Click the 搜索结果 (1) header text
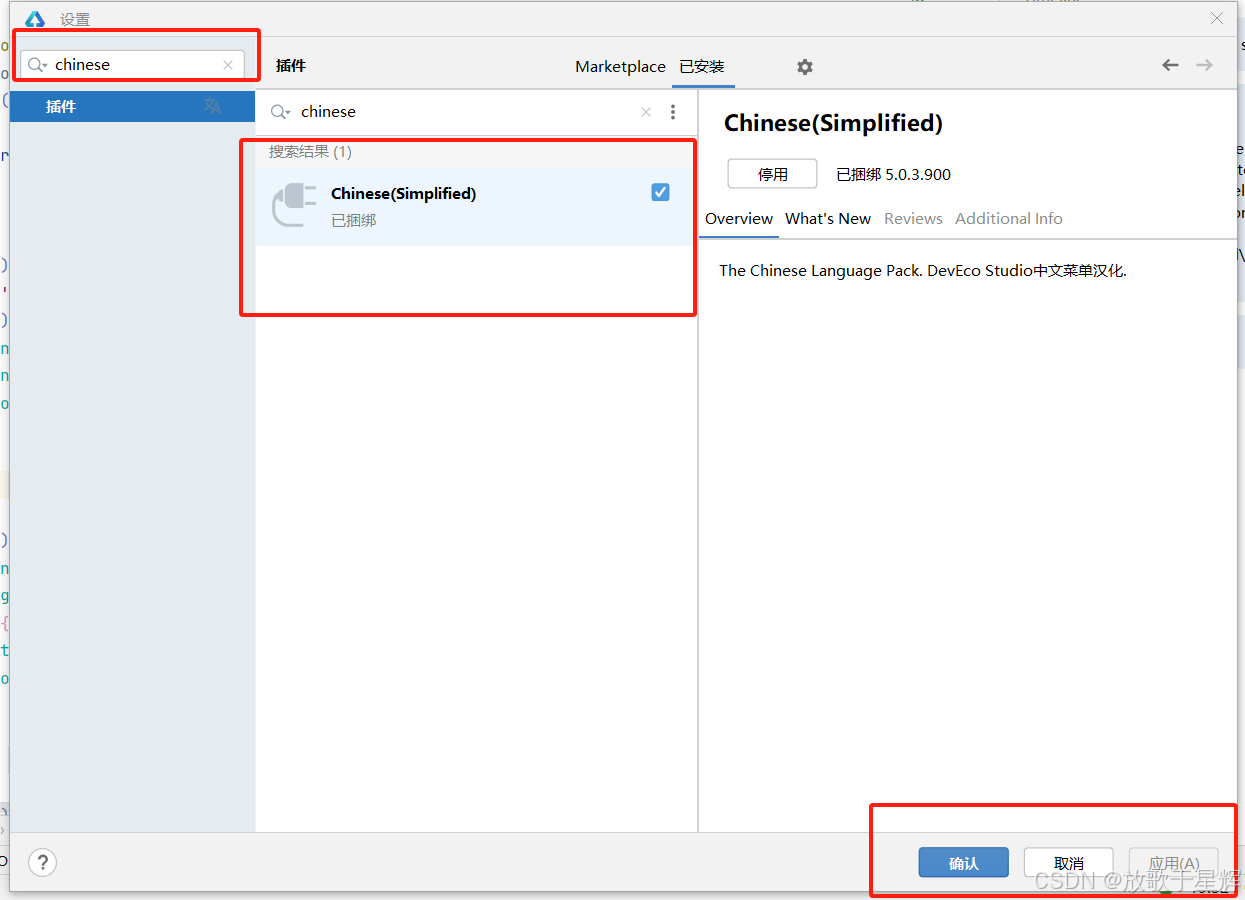This screenshot has height=900, width=1245. (x=310, y=152)
